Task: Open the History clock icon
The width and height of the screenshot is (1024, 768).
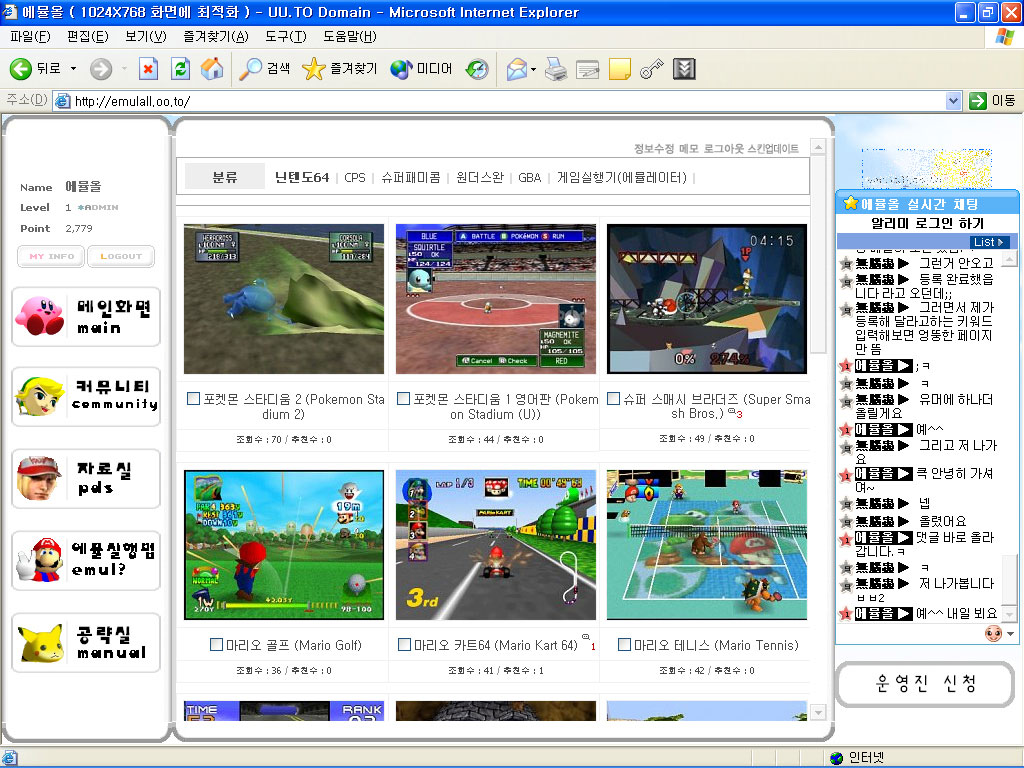Action: (477, 69)
